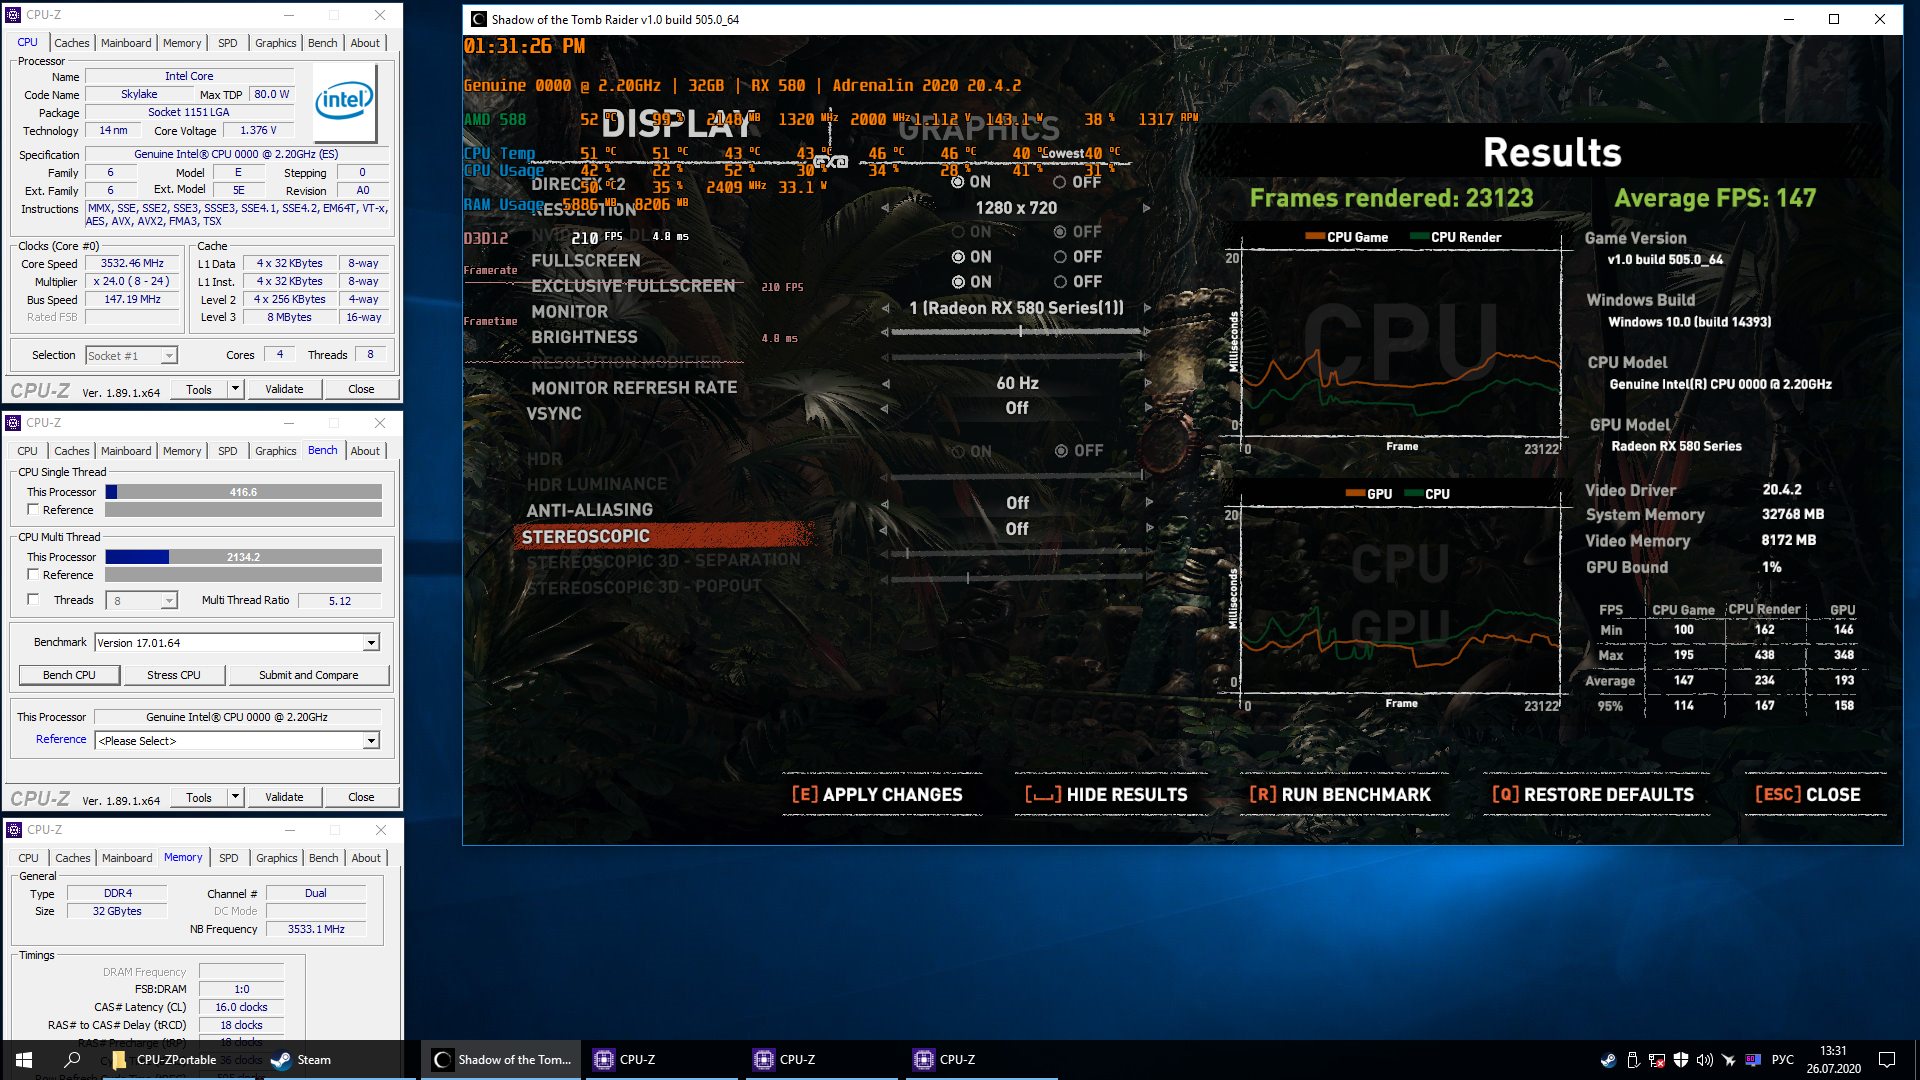The height and width of the screenshot is (1080, 1920).
Task: Click Run Benchmark in the game
Action: coord(1340,794)
